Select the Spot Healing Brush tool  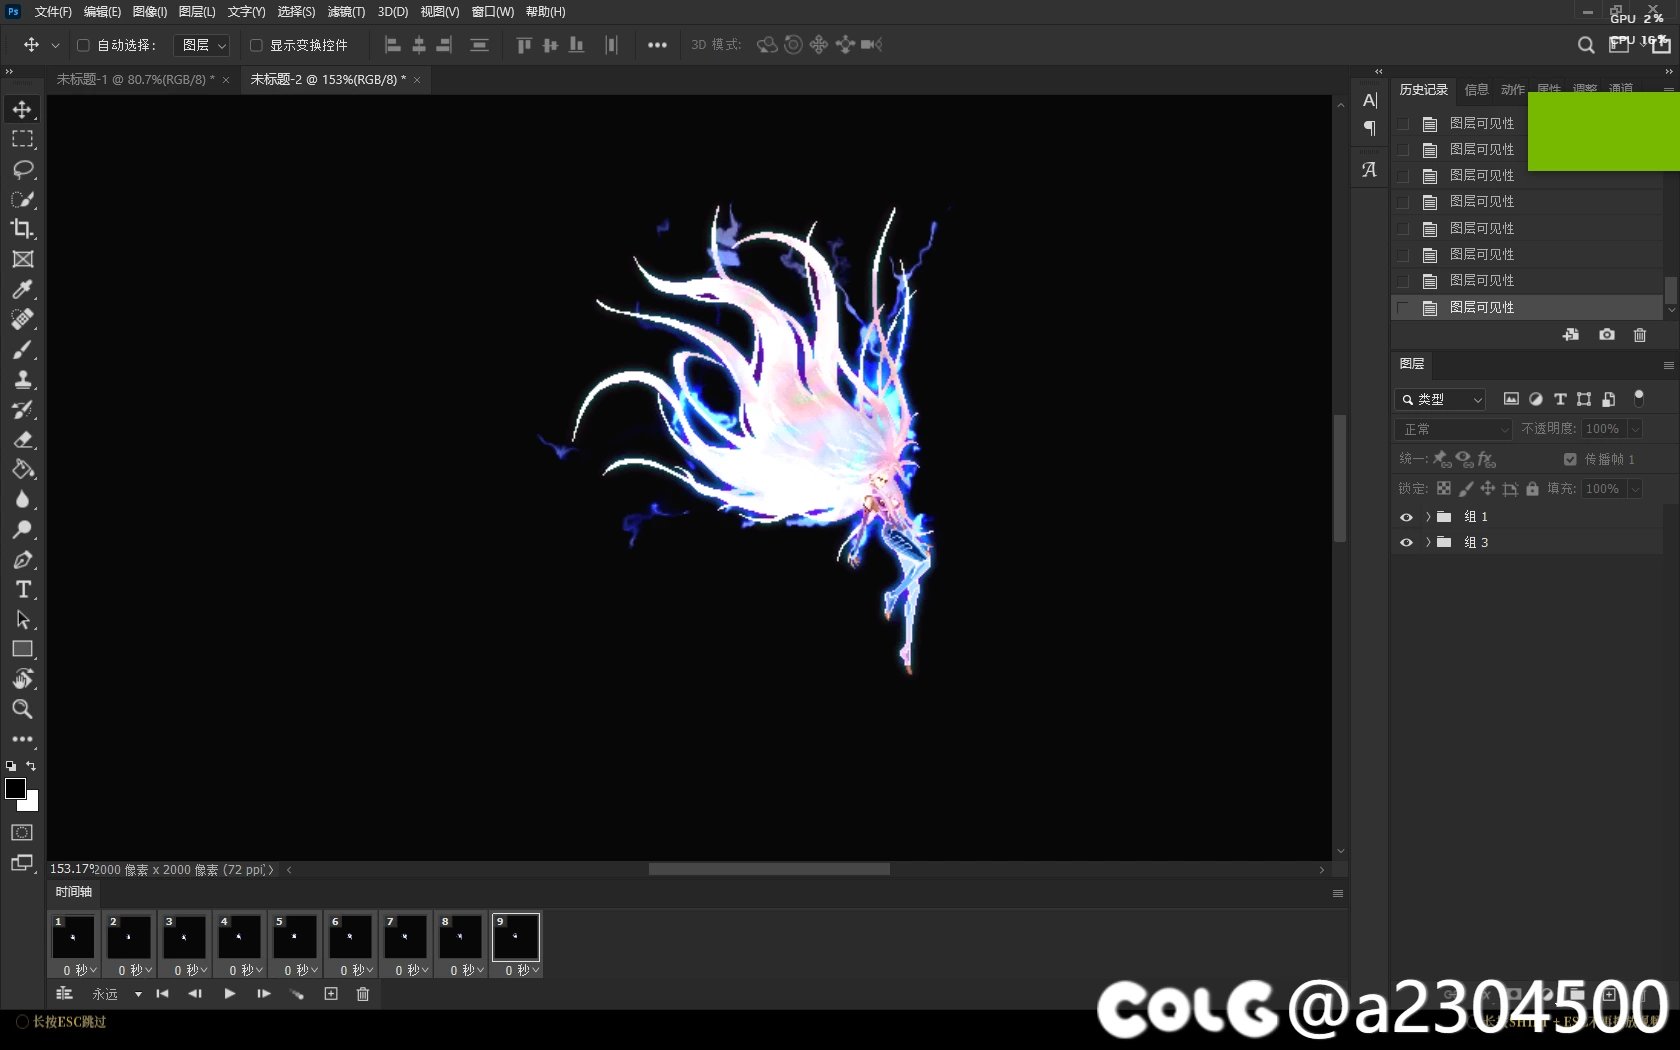[22, 319]
